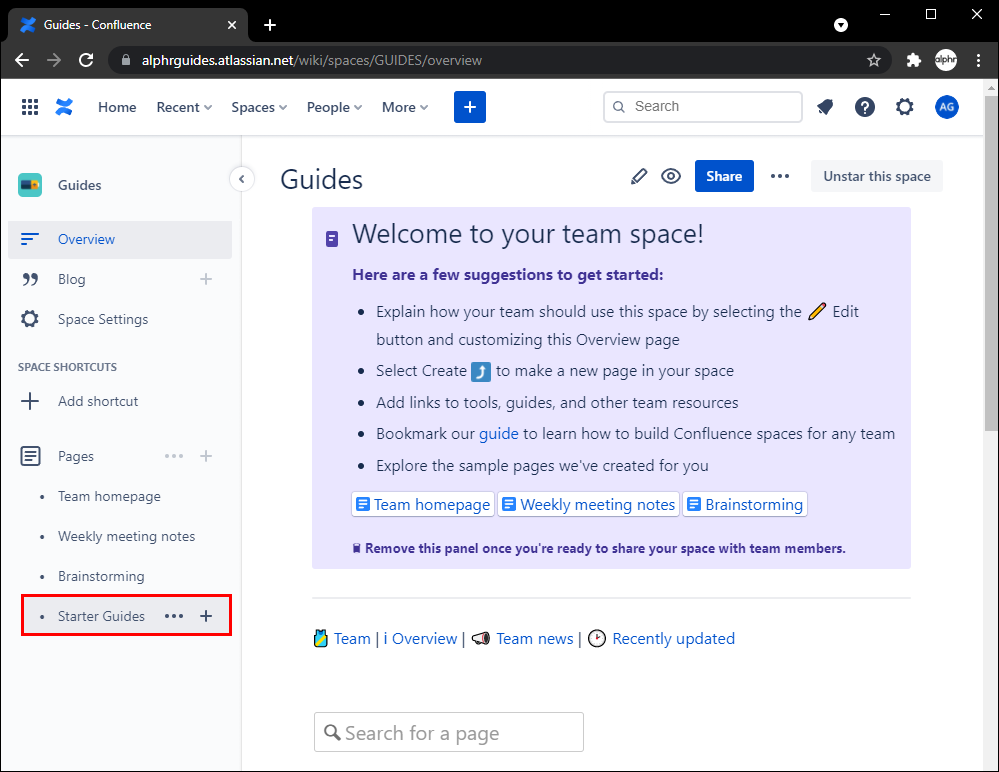Image resolution: width=999 pixels, height=772 pixels.
Task: Open Chrome three-dot menu
Action: (979, 61)
